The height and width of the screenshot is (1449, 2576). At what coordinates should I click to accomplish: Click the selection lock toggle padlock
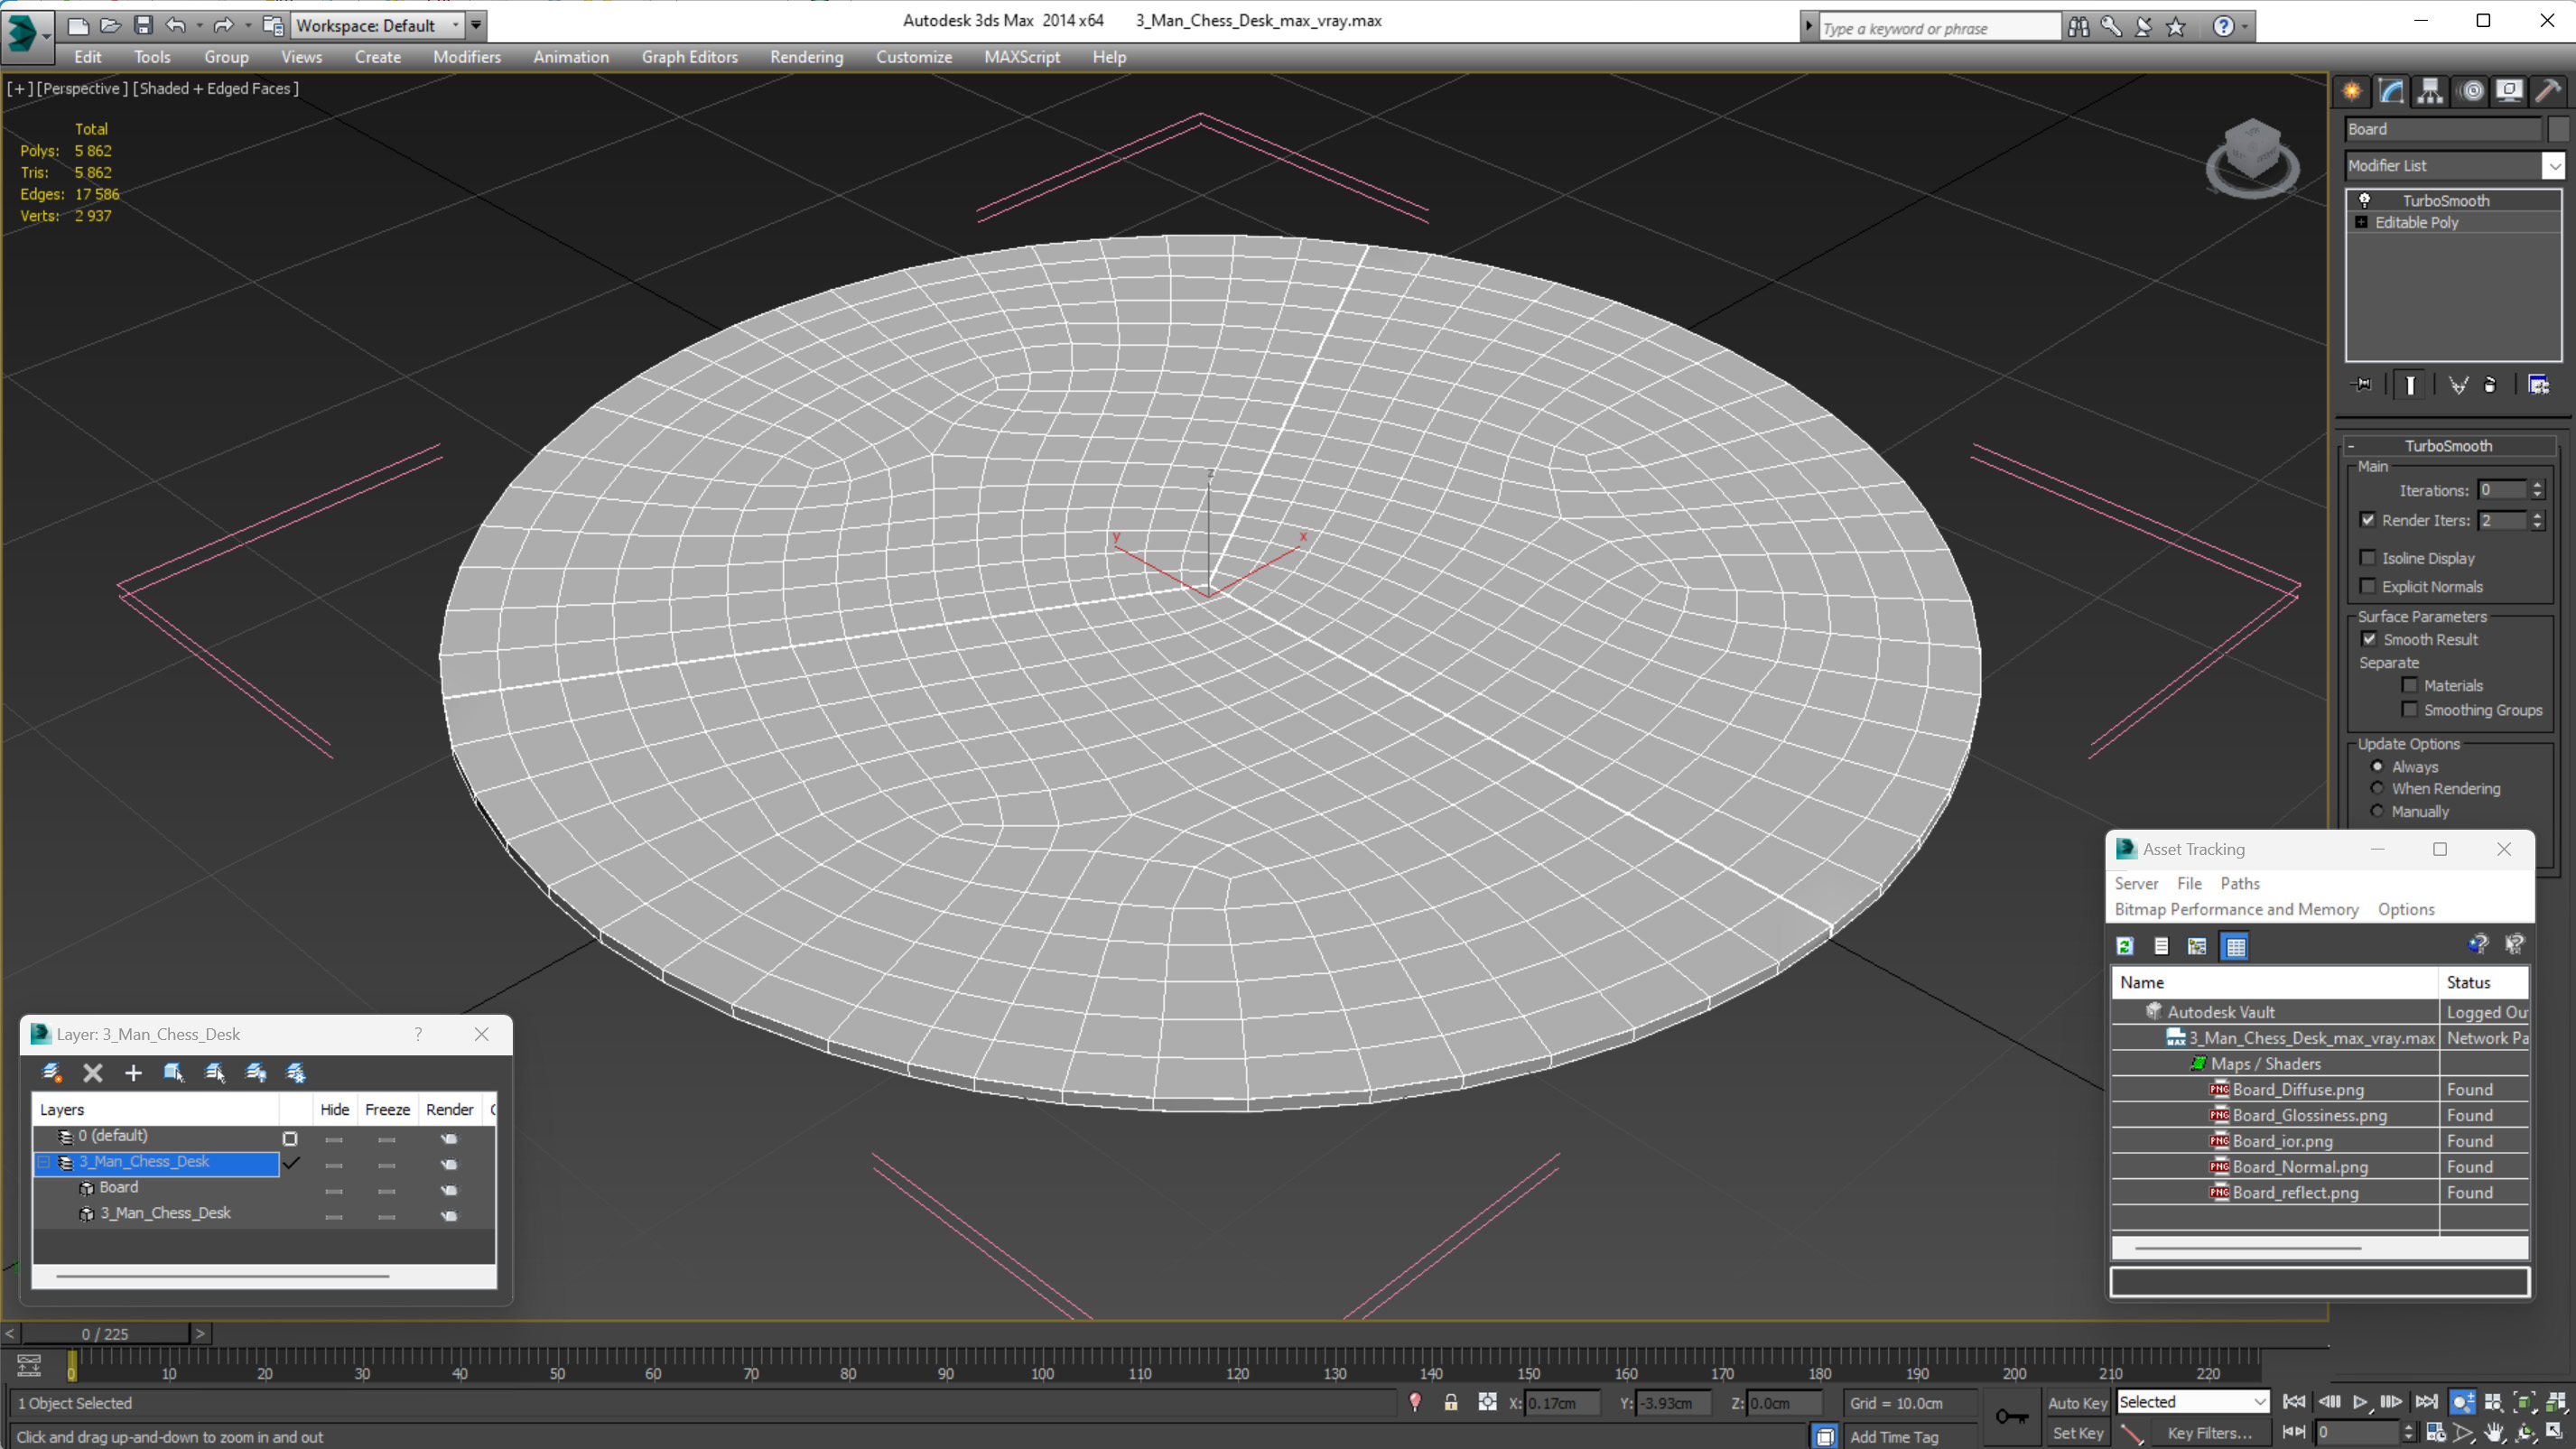[1451, 1402]
